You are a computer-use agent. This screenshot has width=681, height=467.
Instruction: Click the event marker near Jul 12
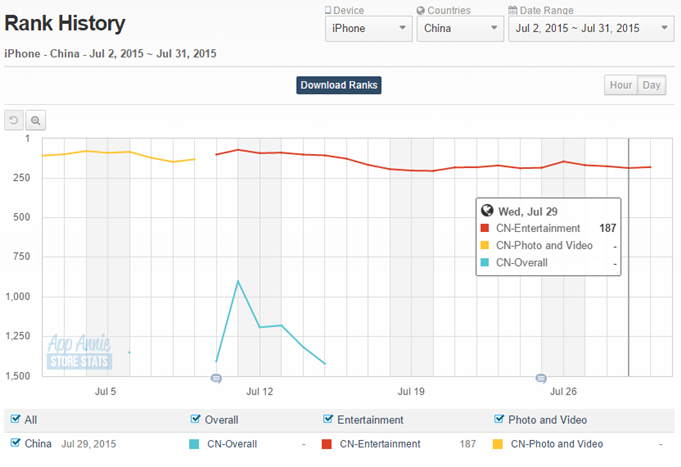pyautogui.click(x=215, y=378)
